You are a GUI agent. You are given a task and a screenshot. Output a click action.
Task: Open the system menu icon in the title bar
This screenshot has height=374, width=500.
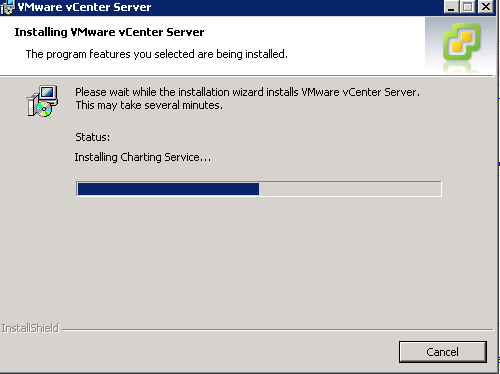coord(7,7)
